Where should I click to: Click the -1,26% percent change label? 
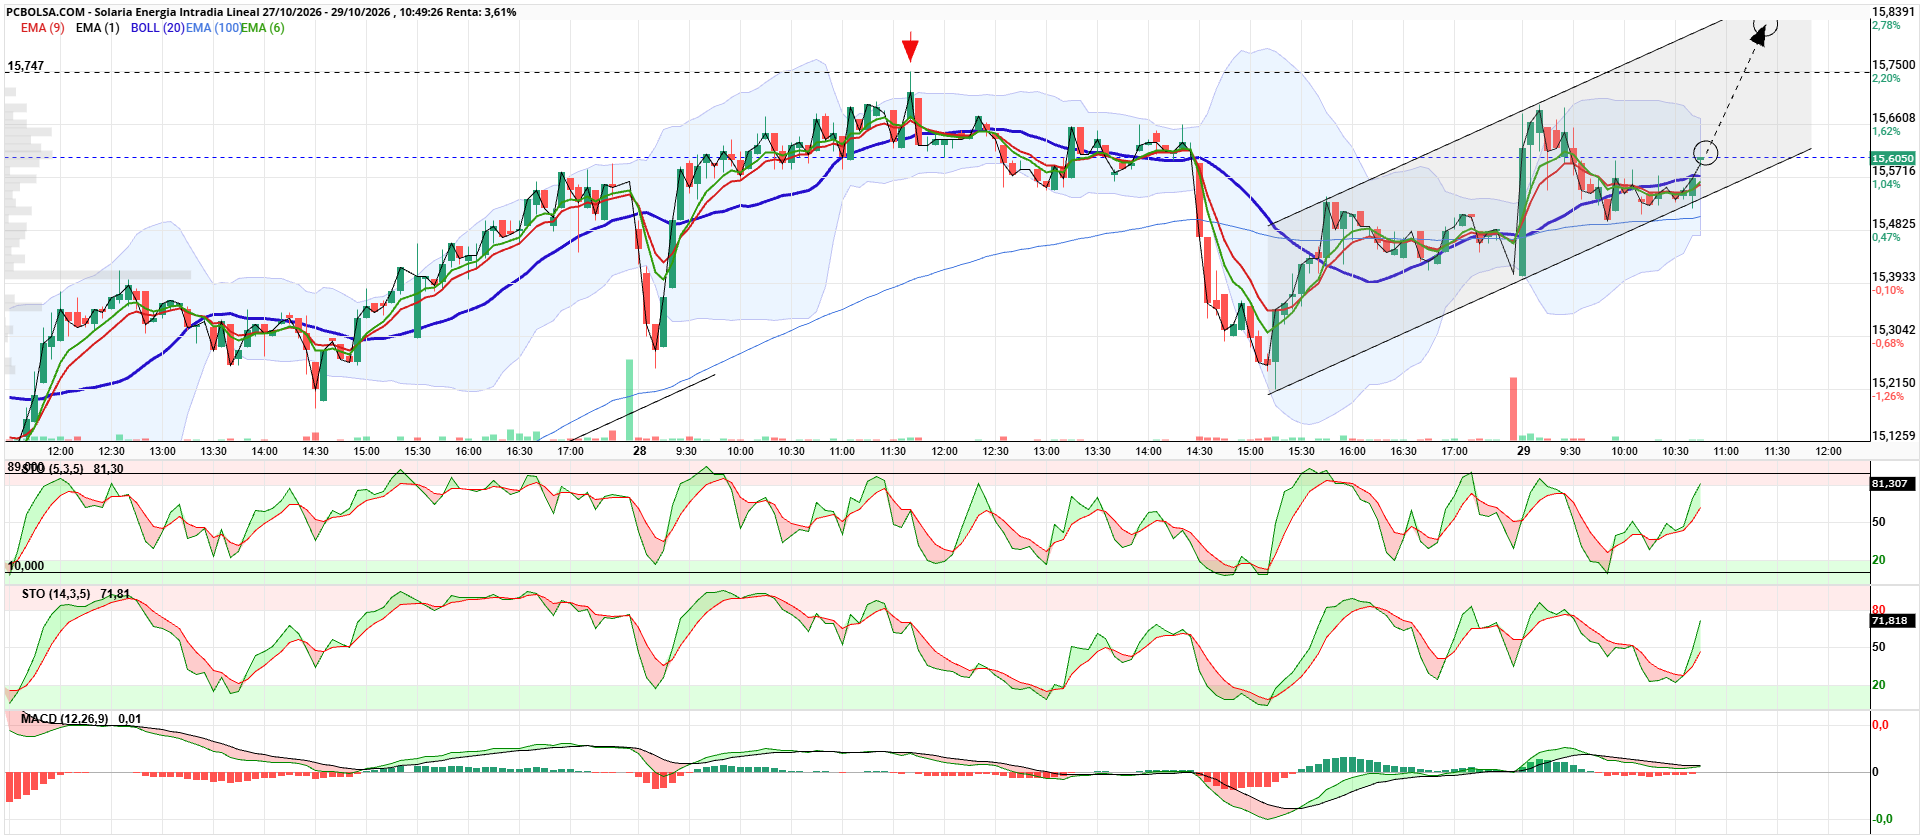[1888, 396]
